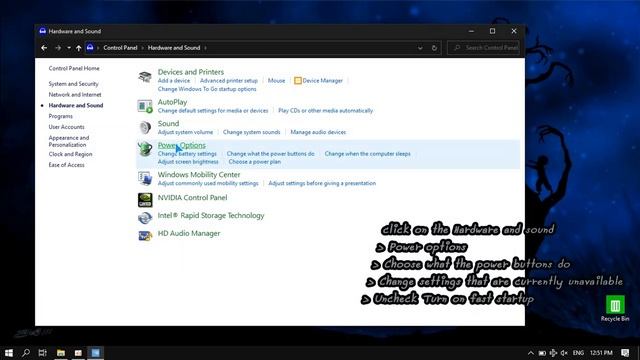
Task: Click Change Windows To Go startup options
Action: tap(207, 89)
